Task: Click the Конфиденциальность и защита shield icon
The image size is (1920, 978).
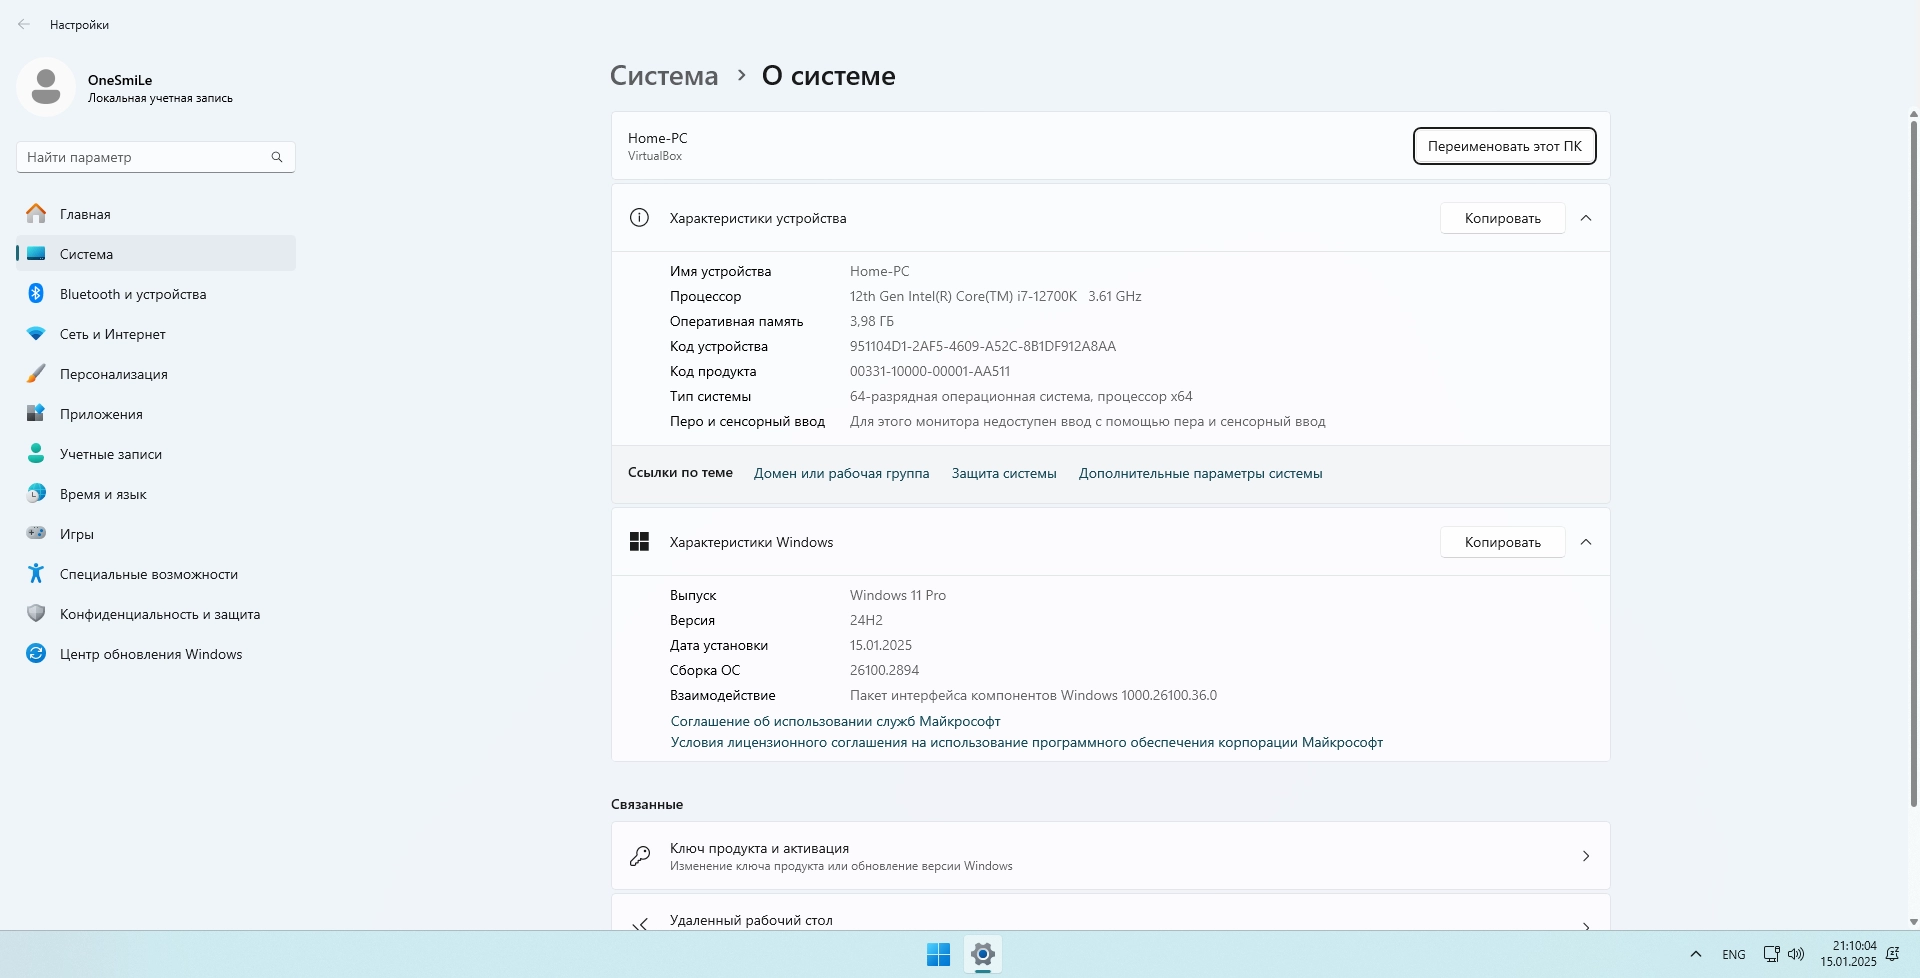Action: [x=36, y=613]
